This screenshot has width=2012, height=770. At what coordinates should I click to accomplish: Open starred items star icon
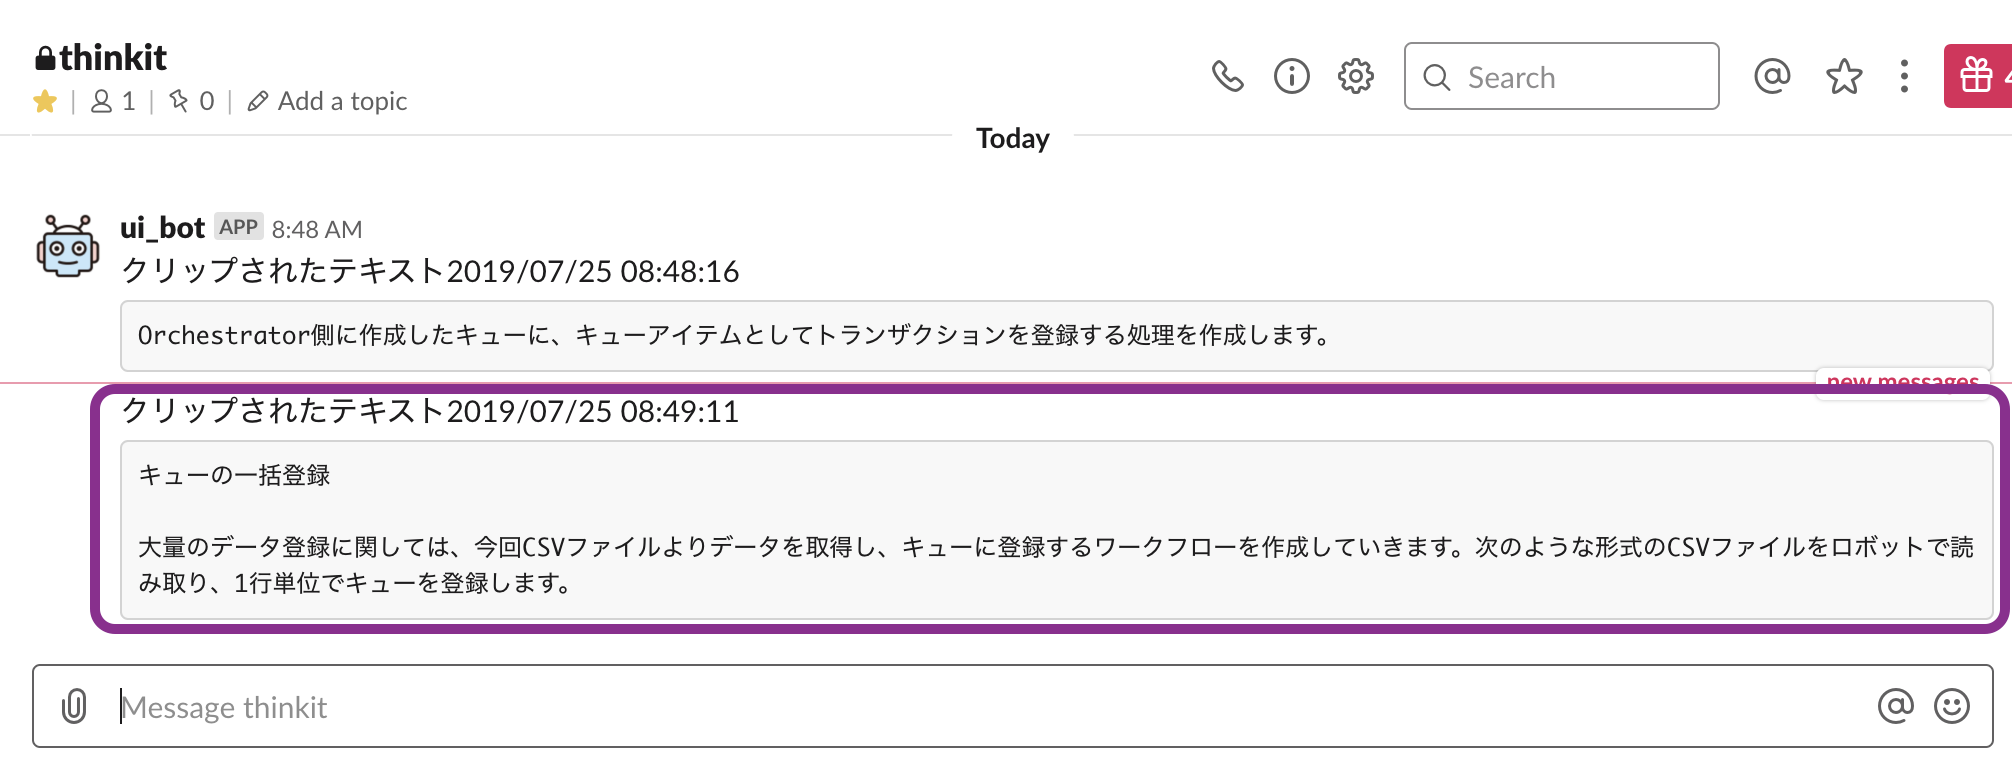1843,76
